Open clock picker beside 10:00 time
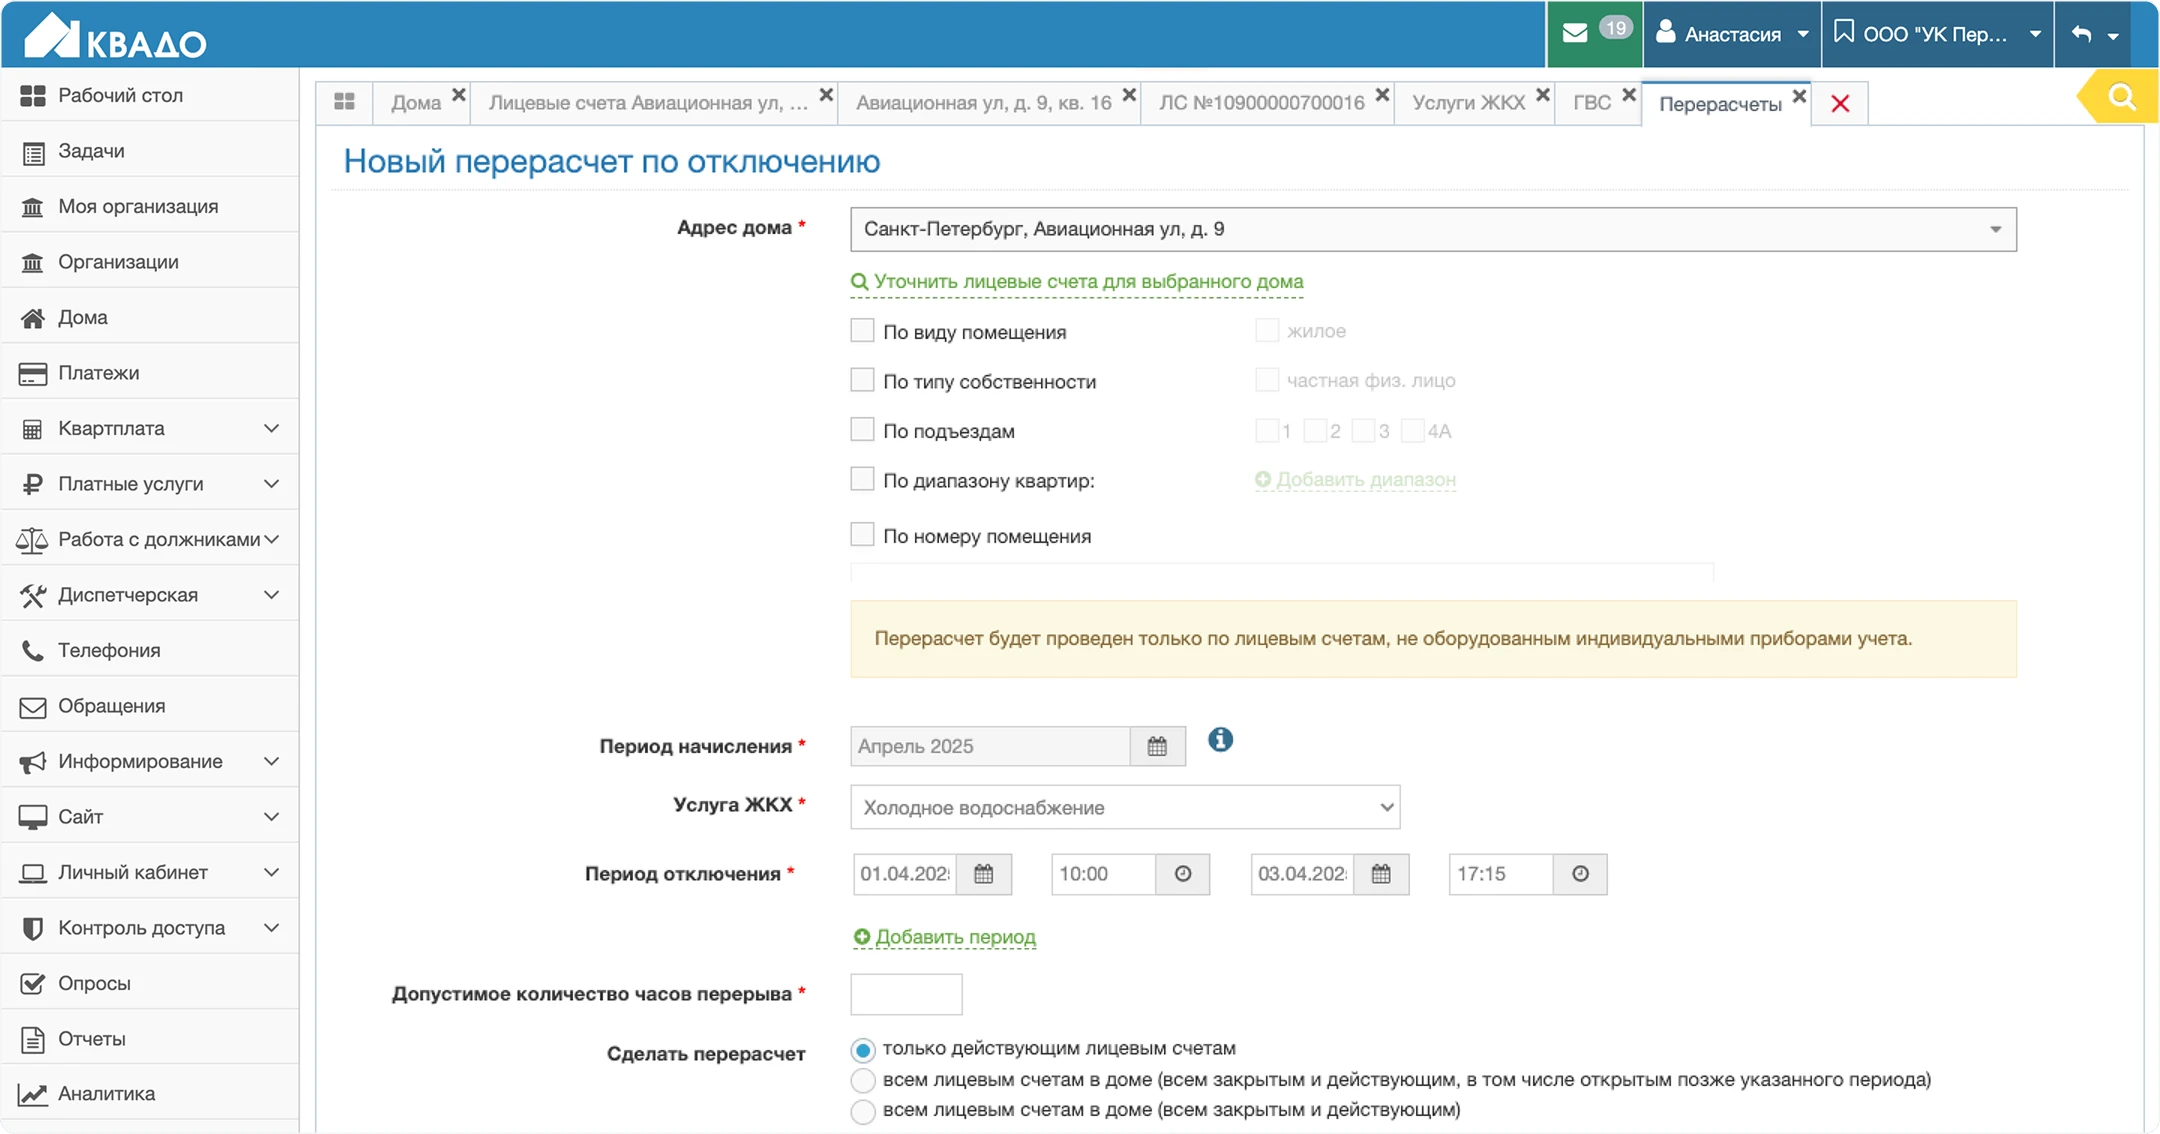 click(x=1182, y=874)
